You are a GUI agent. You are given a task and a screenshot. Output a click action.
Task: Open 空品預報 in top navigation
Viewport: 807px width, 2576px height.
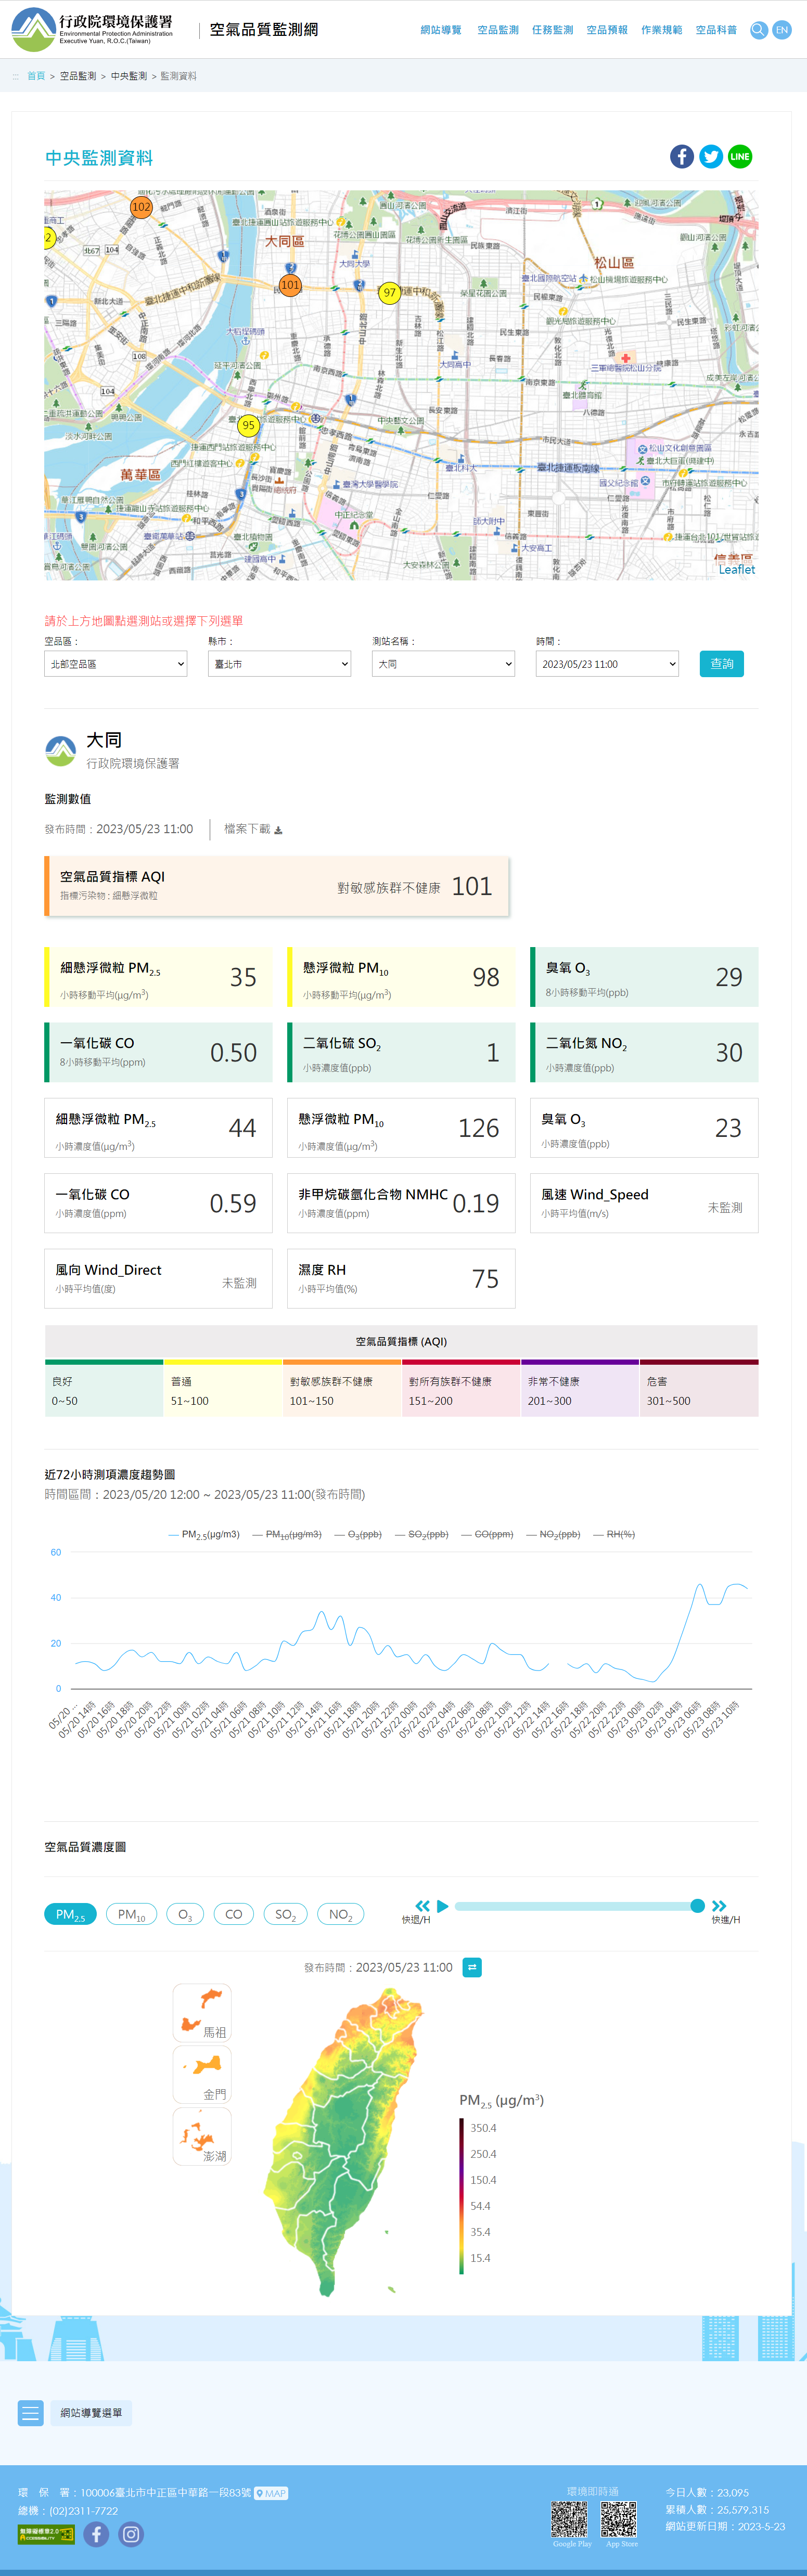606,30
